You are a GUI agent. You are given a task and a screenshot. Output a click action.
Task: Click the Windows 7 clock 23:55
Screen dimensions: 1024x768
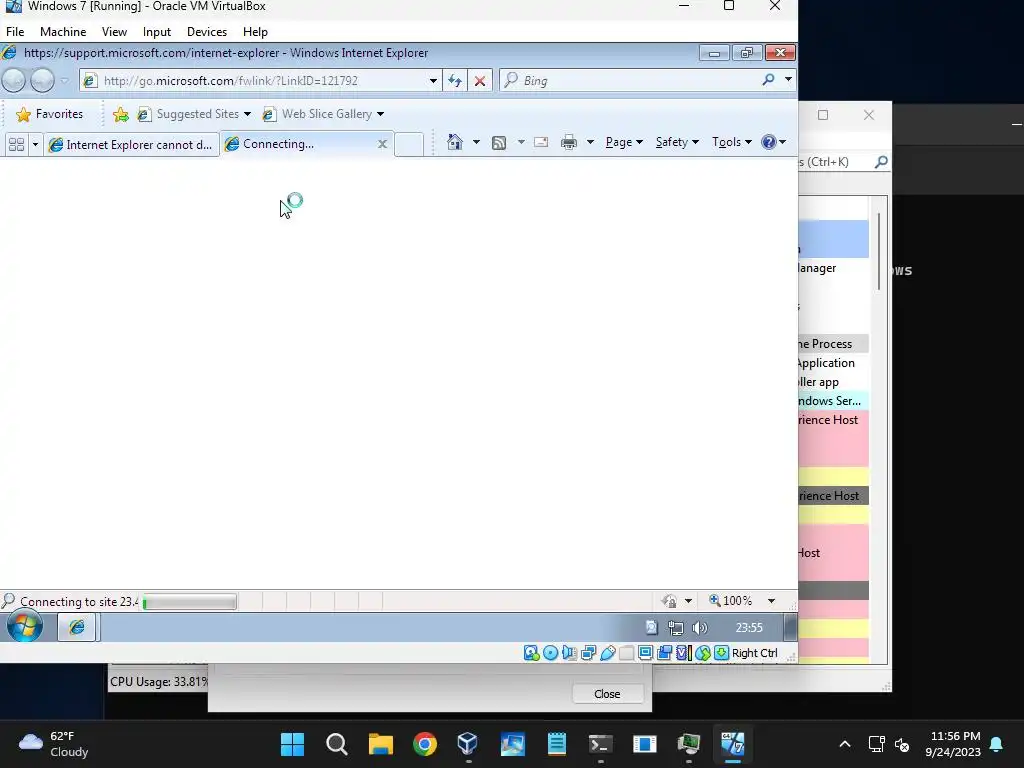pyautogui.click(x=749, y=628)
